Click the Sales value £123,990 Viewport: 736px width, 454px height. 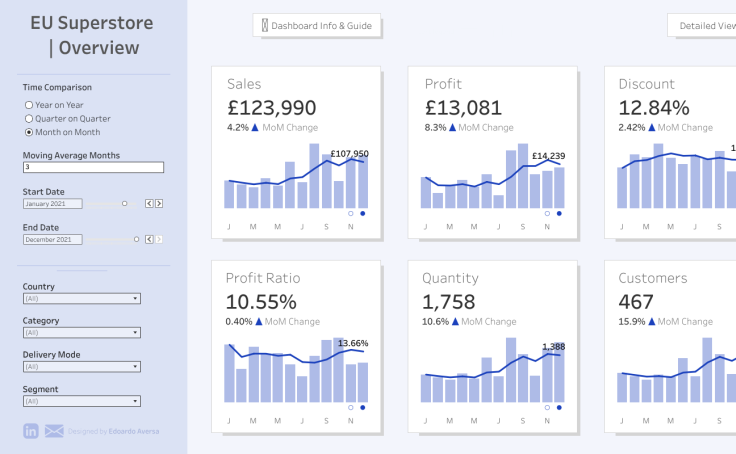(272, 108)
